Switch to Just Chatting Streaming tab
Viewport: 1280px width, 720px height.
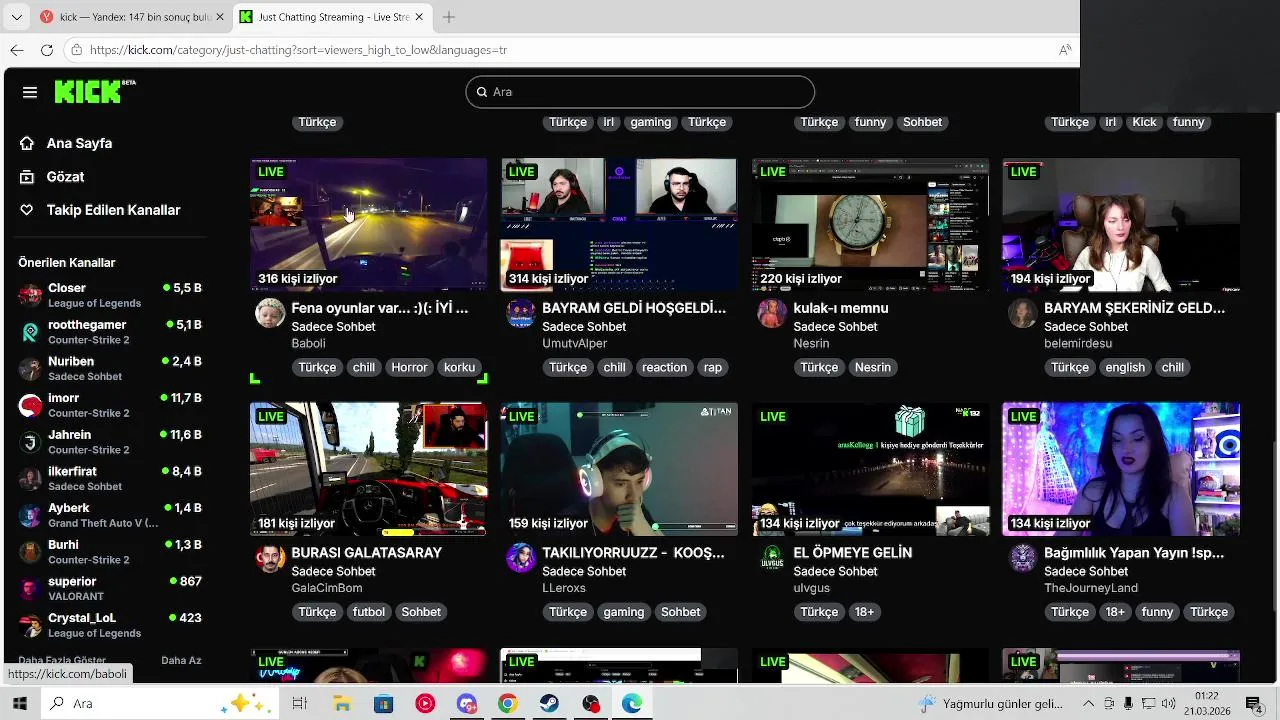pyautogui.click(x=333, y=17)
